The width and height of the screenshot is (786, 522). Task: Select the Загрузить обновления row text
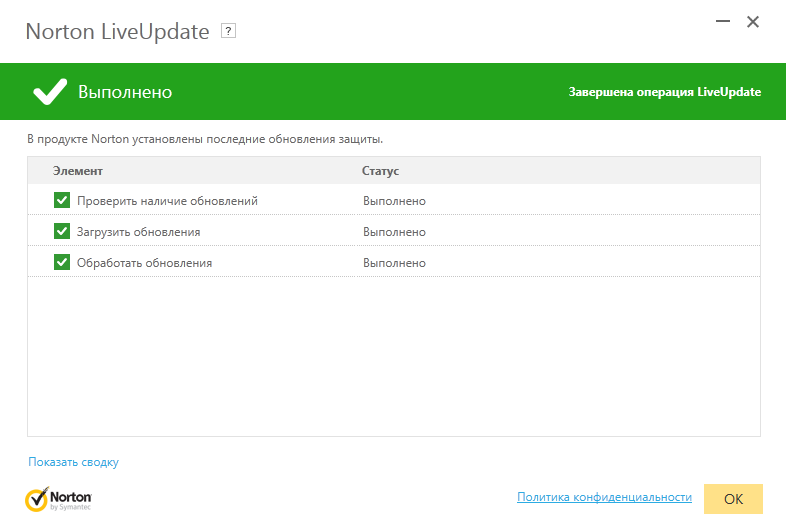pyautogui.click(x=138, y=232)
